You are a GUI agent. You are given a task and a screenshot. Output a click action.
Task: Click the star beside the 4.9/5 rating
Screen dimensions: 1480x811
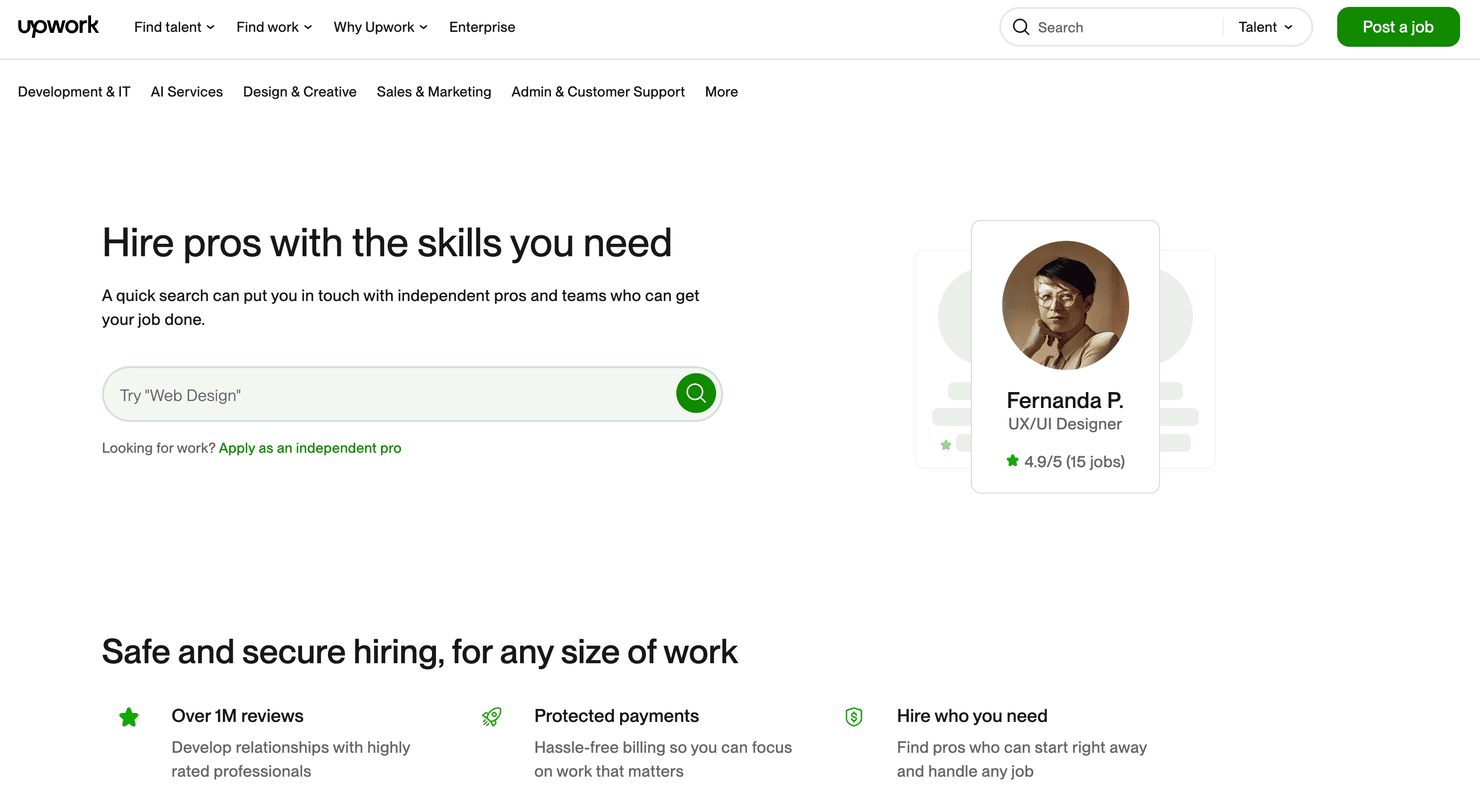coord(1012,461)
